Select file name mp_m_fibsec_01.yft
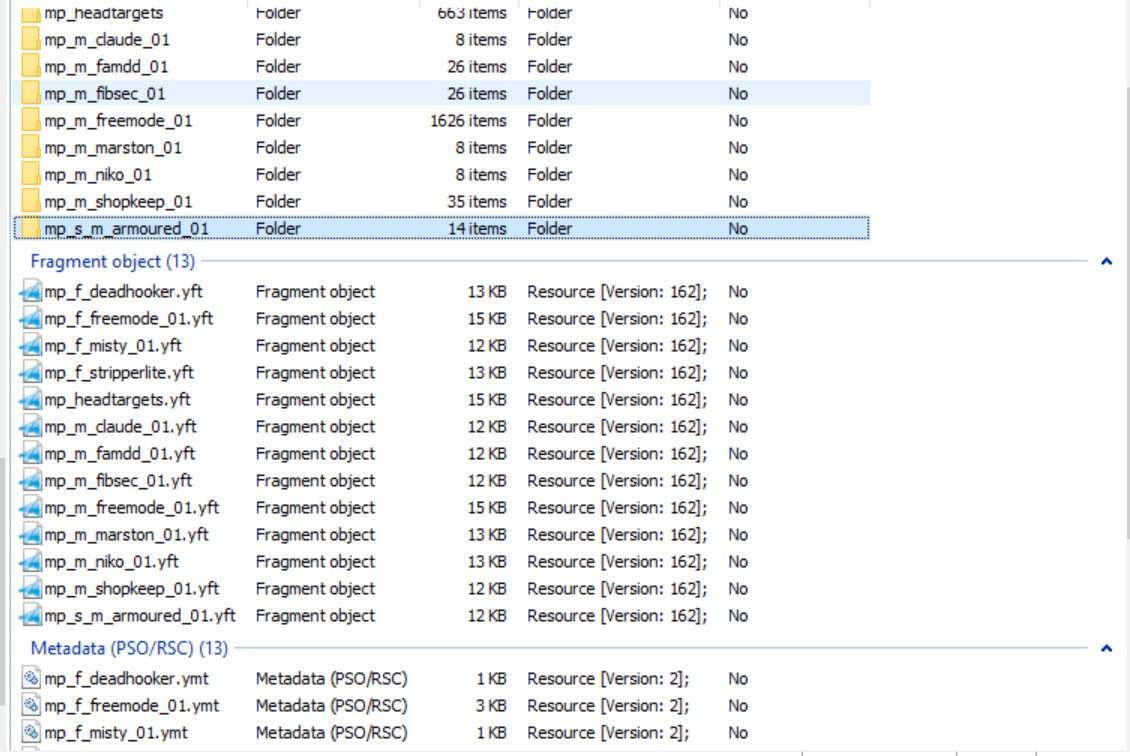 [118, 481]
